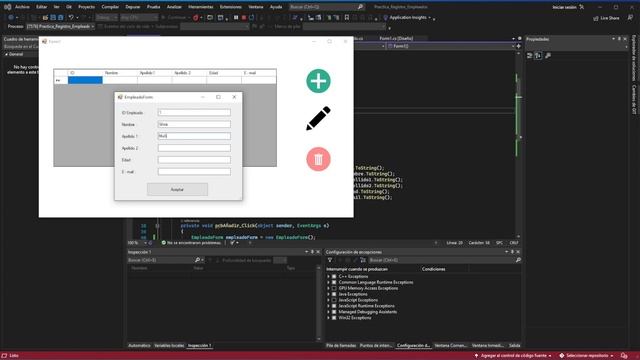Image resolution: width=640 pixels, height=360 pixels.
Task: Open the Depurar menu
Action: (133, 7)
